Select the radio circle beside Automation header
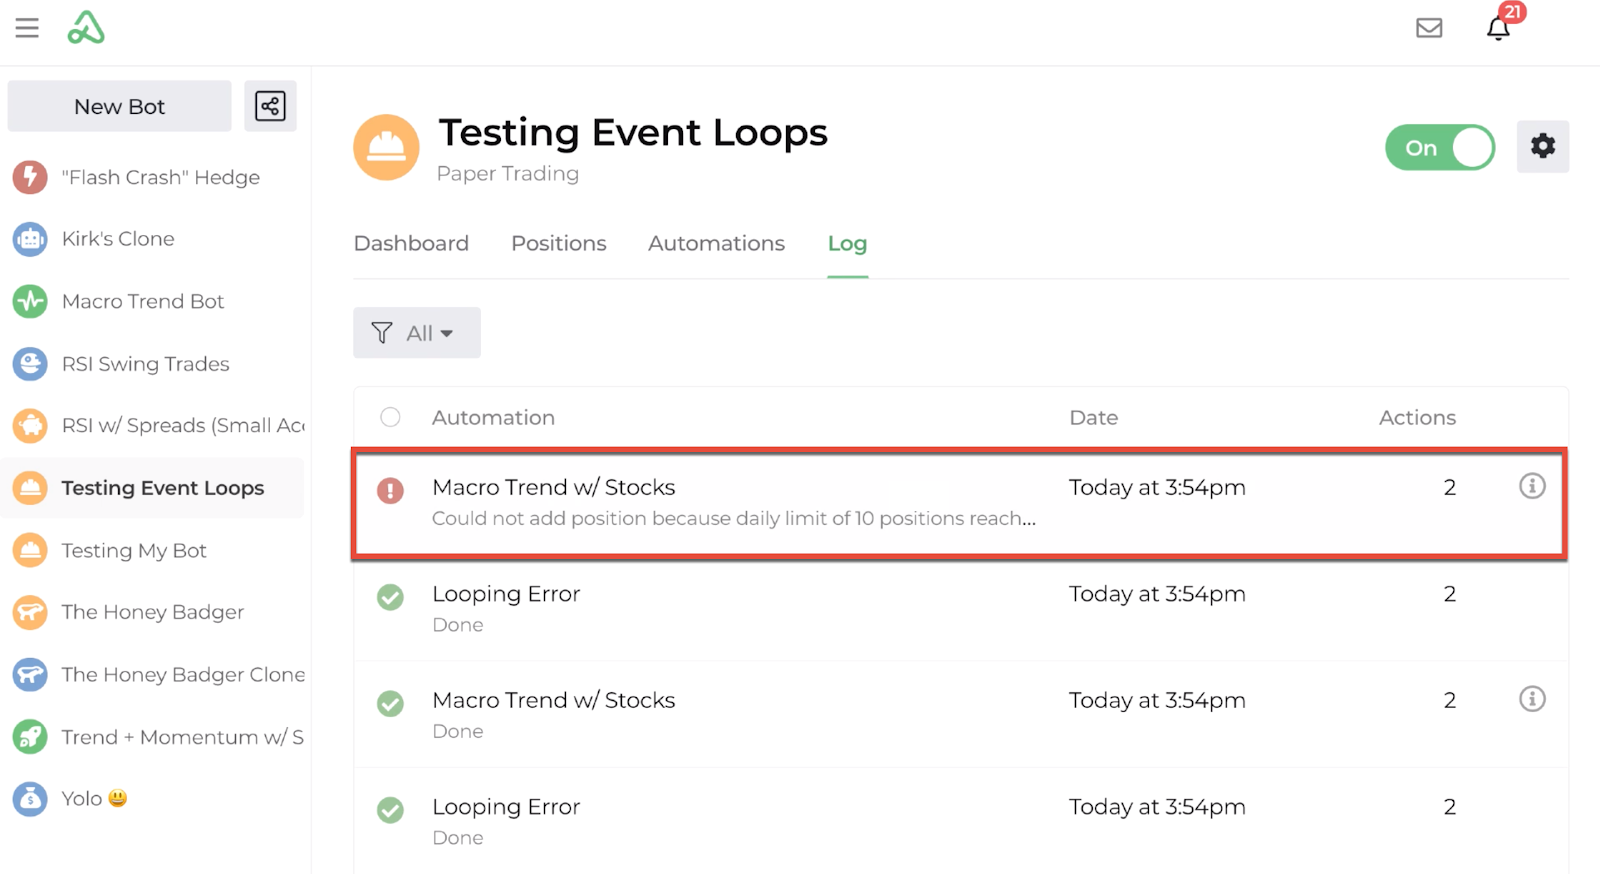Screen dimensions: 1600x874 (390, 417)
